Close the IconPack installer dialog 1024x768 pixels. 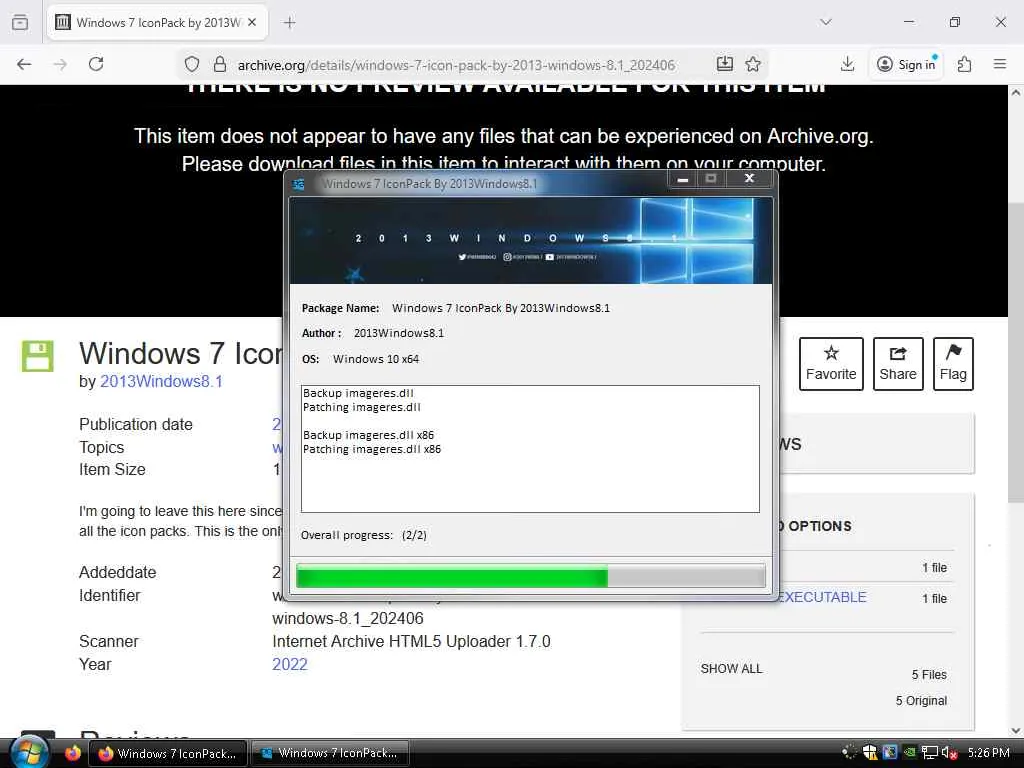(x=750, y=178)
